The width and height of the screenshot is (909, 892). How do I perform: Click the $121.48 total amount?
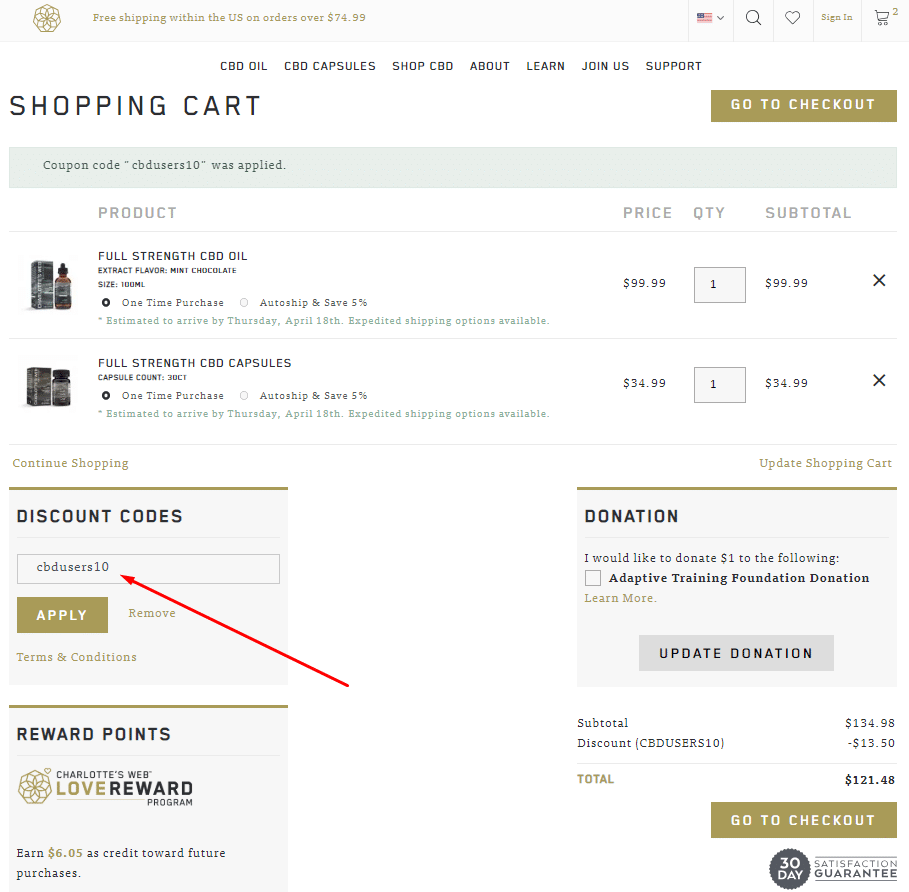click(870, 780)
